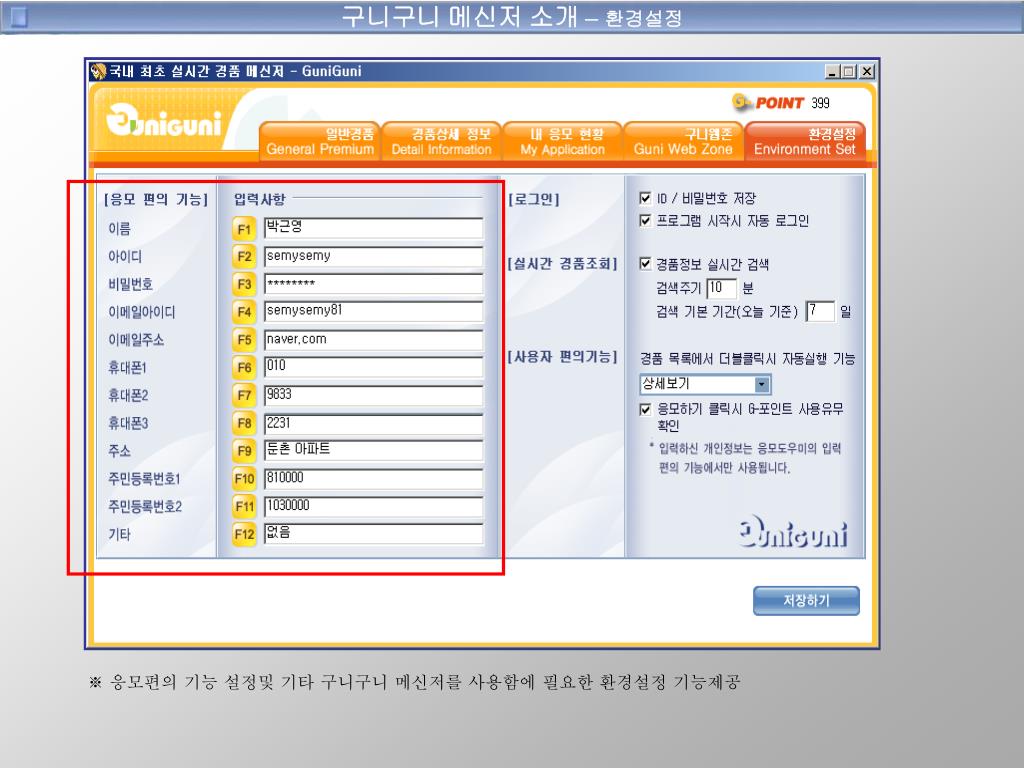Click the F7 hotkey icon beside 휴대폰2
Screen dimensions: 1024x768
[x=244, y=395]
